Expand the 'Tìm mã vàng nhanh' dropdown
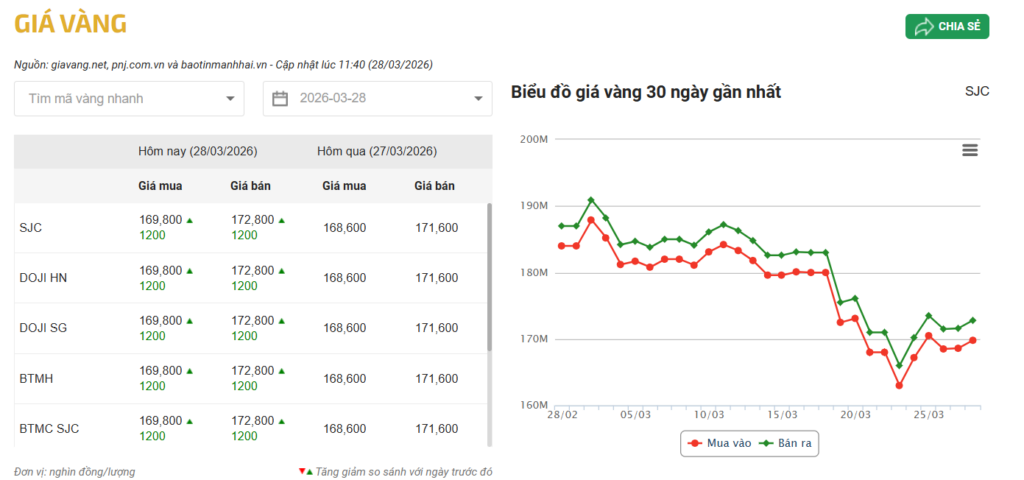The image size is (1024, 480). [230, 99]
